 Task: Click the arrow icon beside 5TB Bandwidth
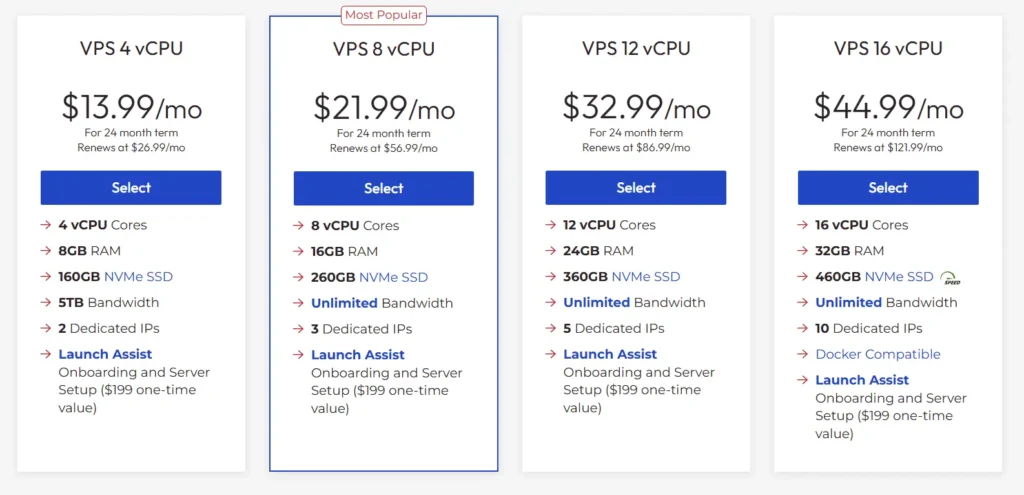[x=46, y=302]
